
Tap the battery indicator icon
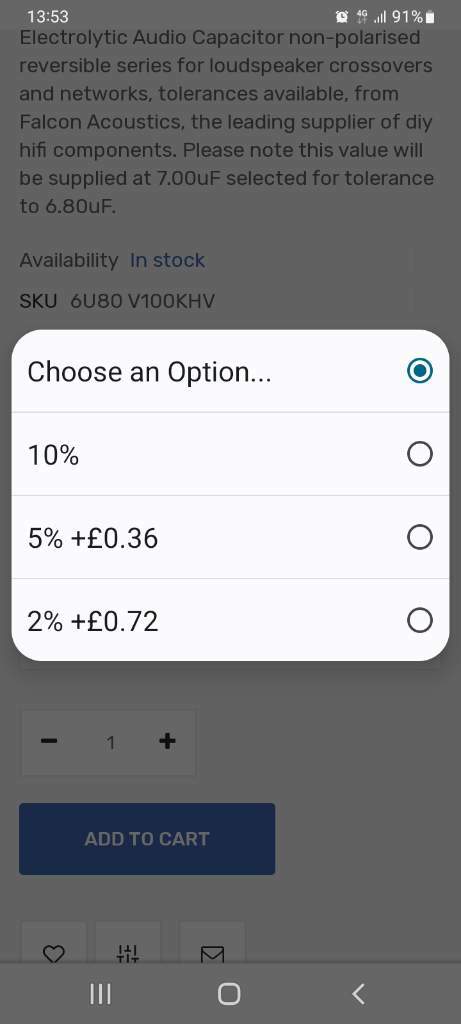point(430,17)
